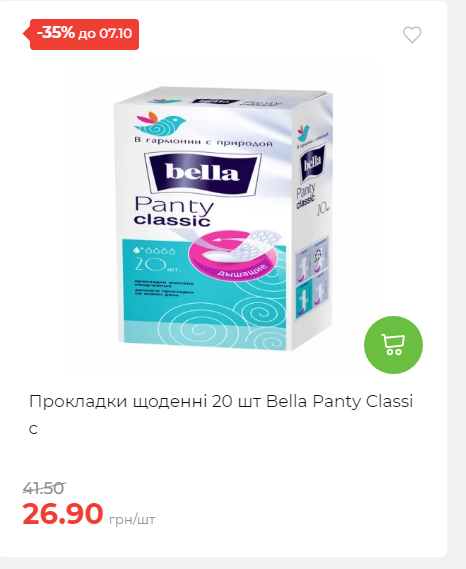Image resolution: width=466 pixels, height=569 pixels.
Task: Add Bella Panty Classic to shopping cart
Action: tap(393, 345)
